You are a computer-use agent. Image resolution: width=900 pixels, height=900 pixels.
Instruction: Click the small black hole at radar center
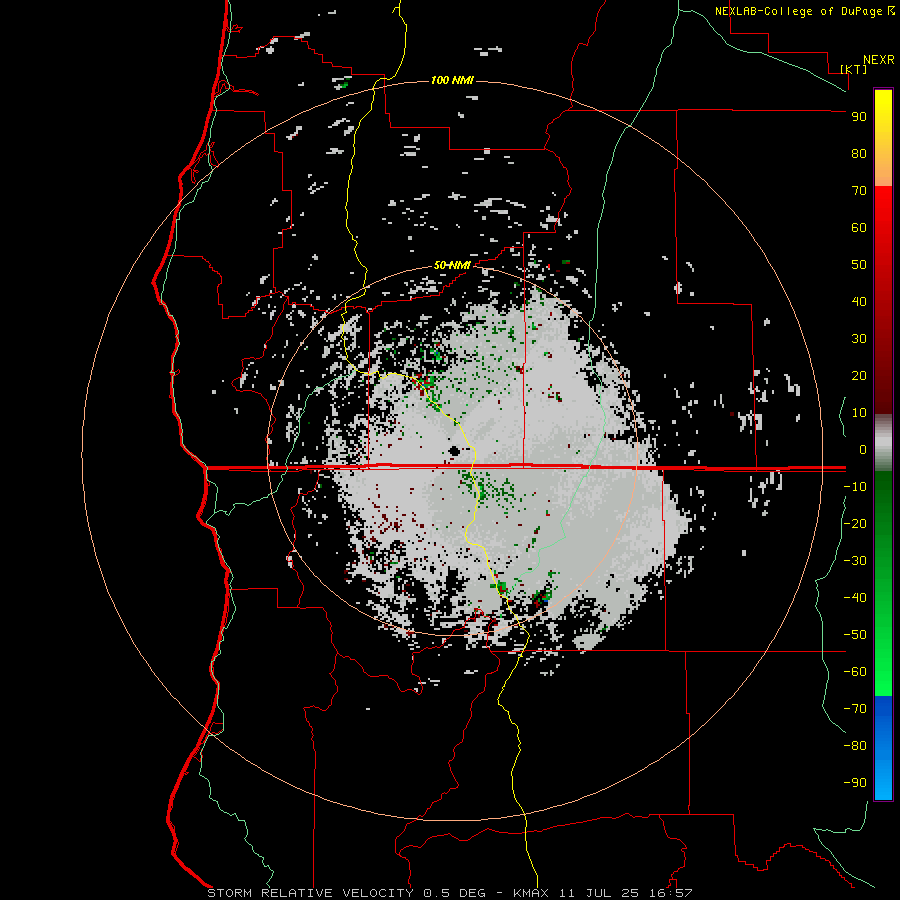(x=455, y=451)
